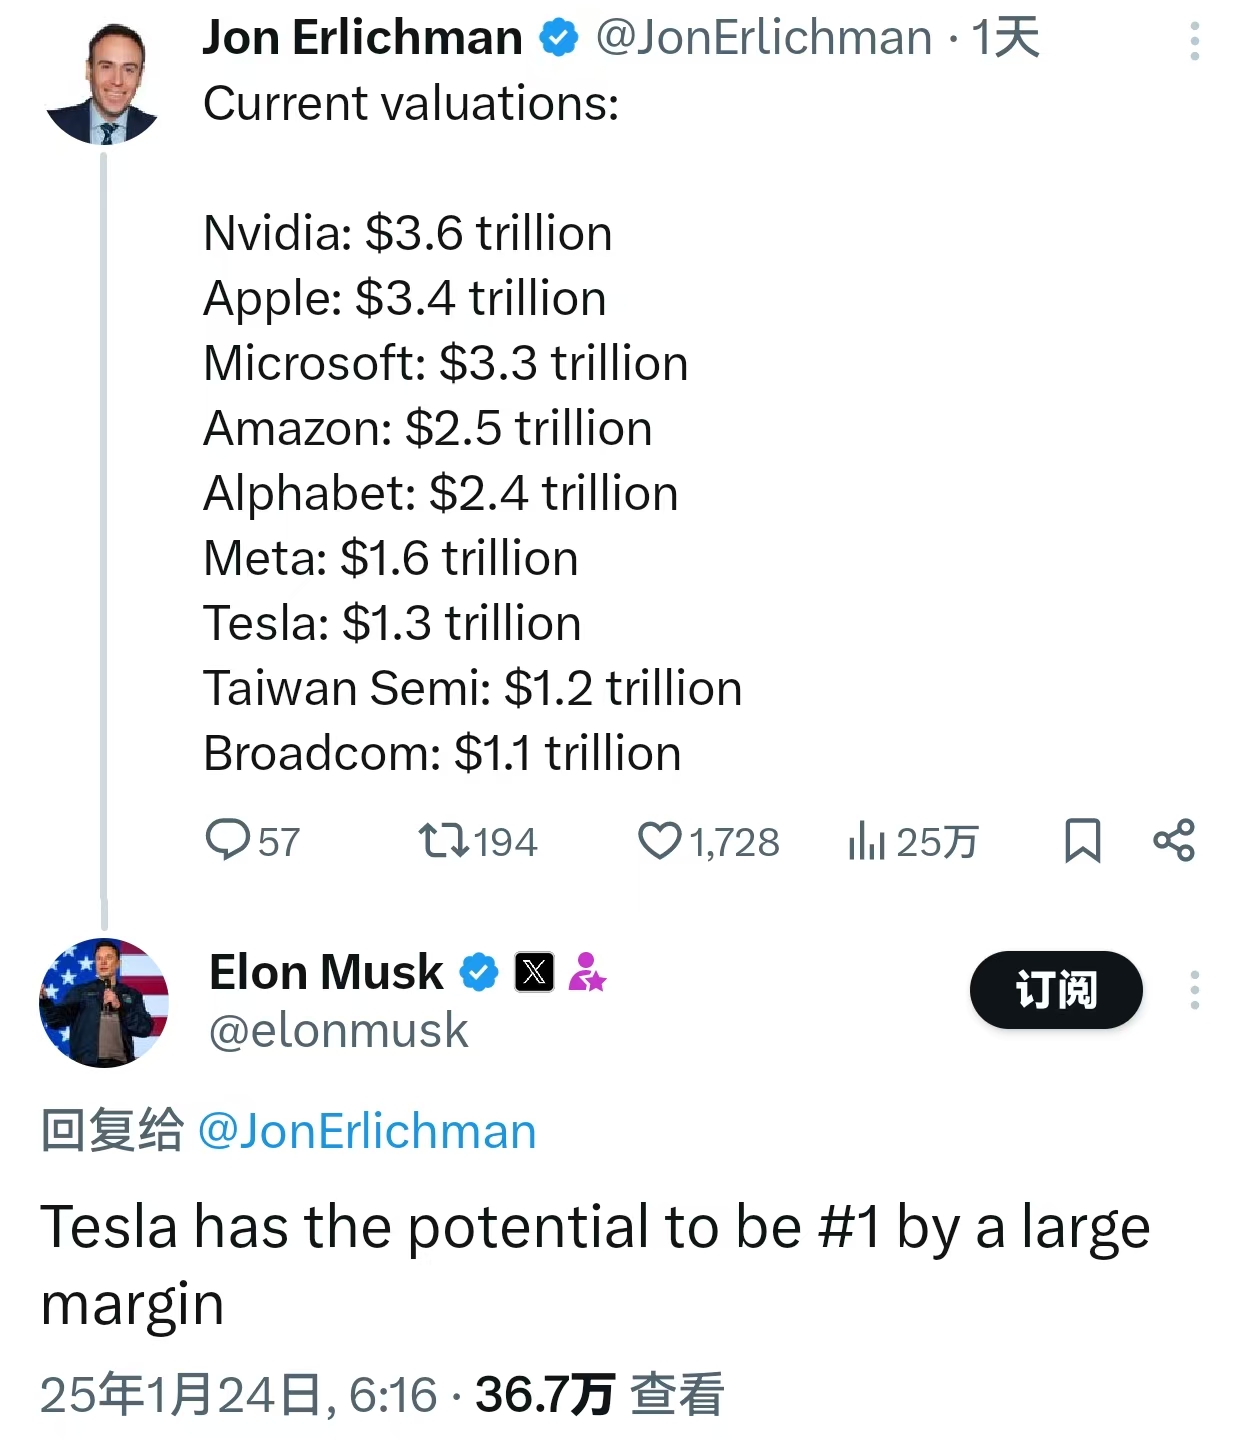Open Elon Musk's profile avatar

point(104,1002)
